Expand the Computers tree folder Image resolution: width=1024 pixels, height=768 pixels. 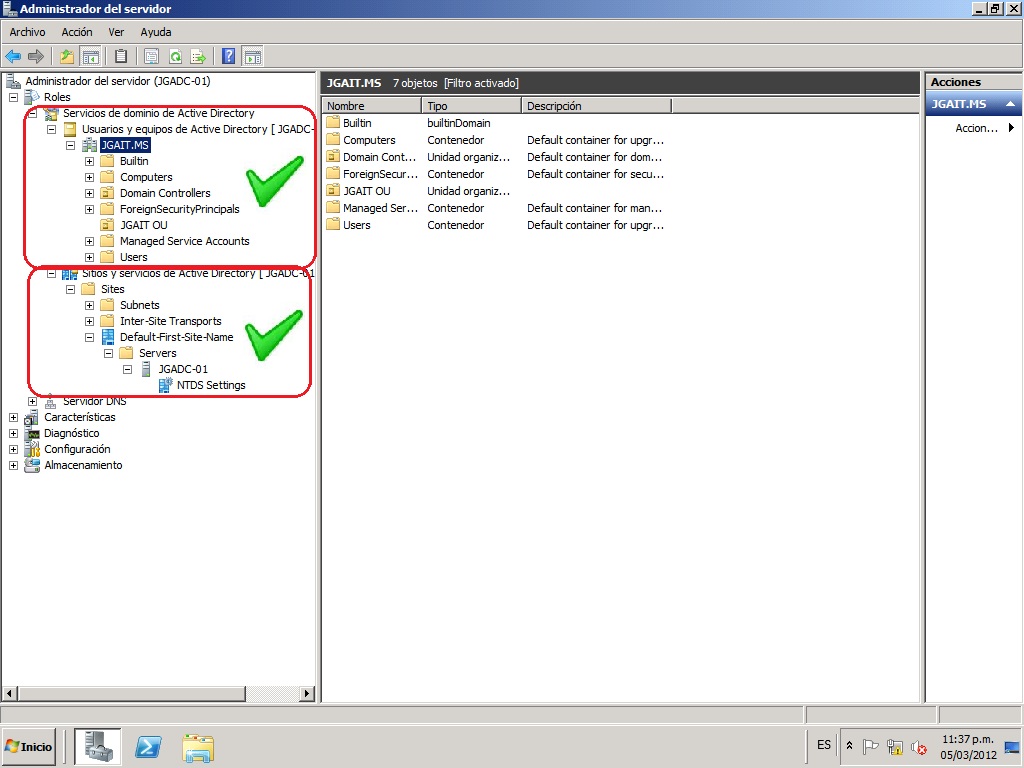(x=89, y=178)
